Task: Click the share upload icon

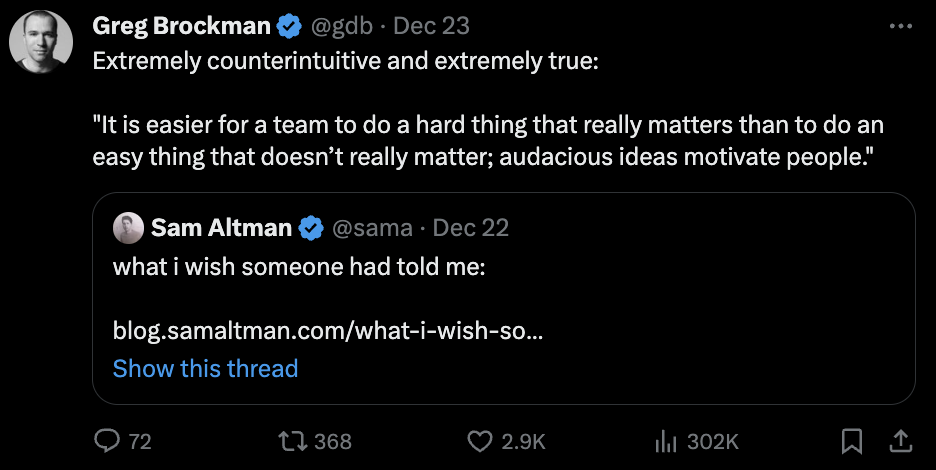Action: [x=899, y=440]
